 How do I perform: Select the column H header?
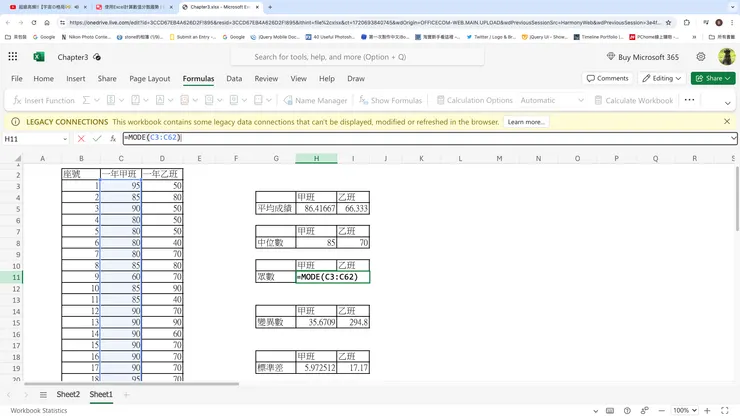coord(316,158)
